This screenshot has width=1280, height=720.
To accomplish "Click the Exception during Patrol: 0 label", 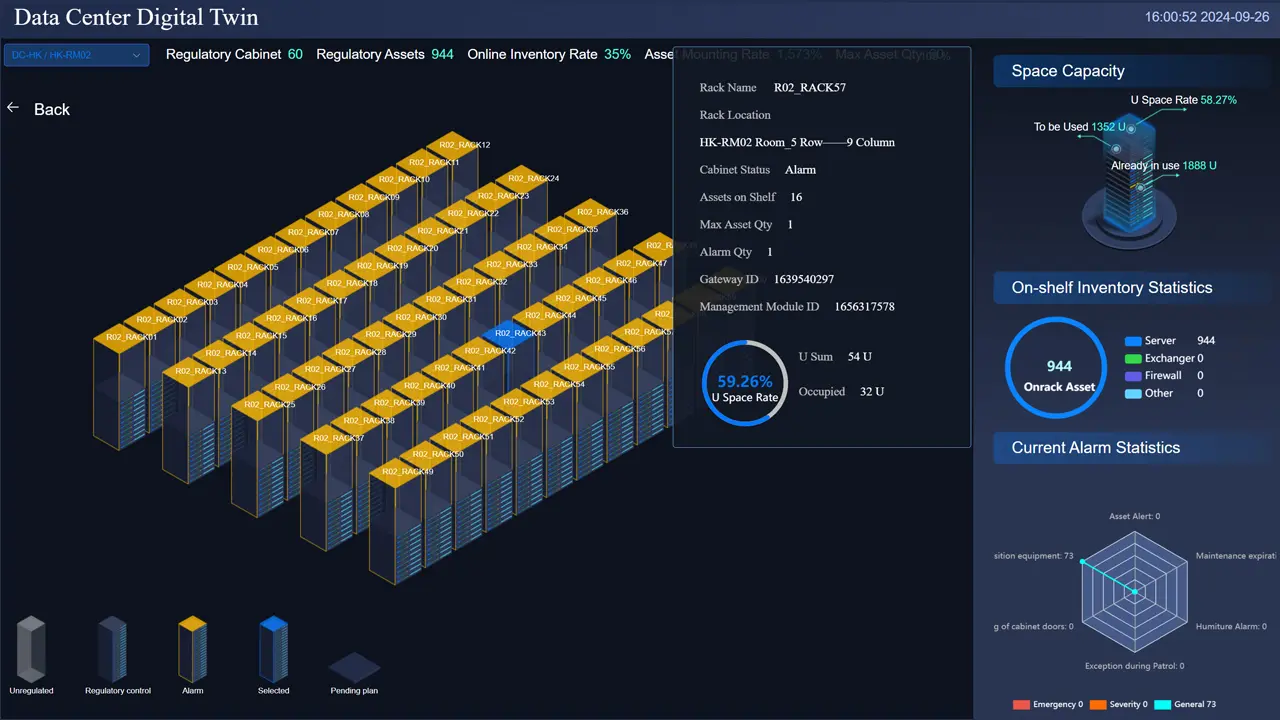I will [x=1134, y=666].
